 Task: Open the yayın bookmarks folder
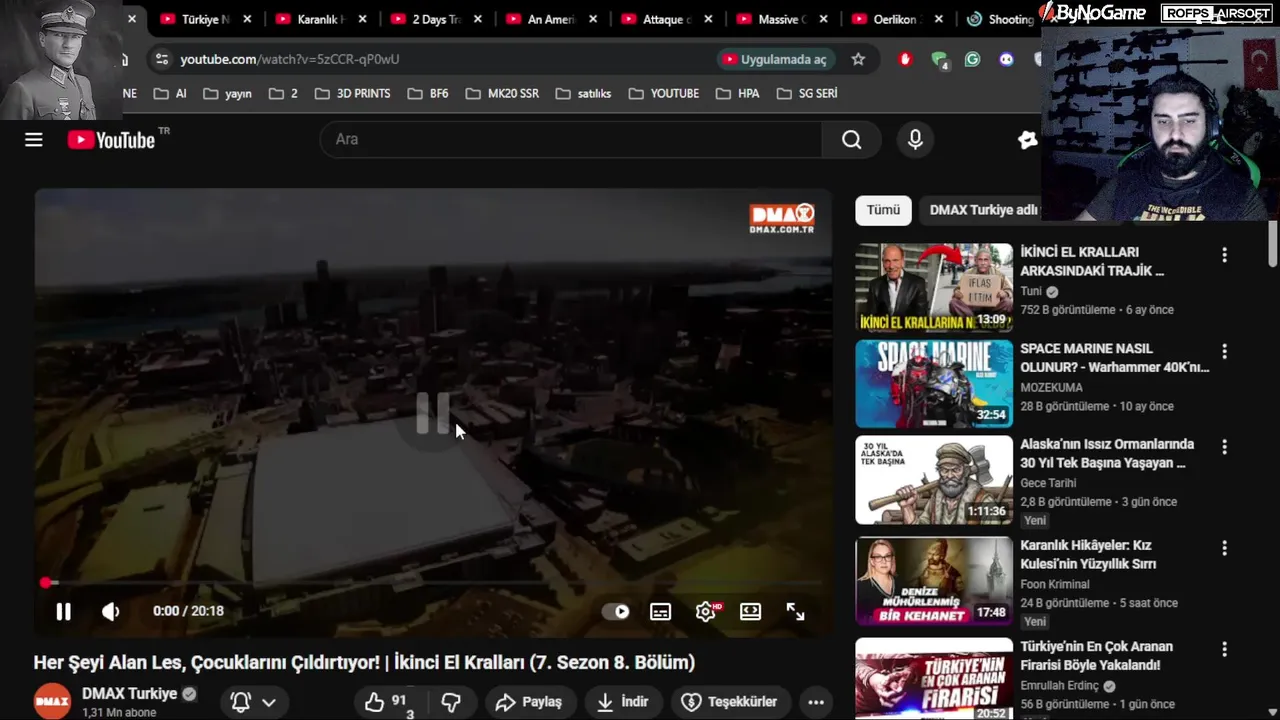pos(228,93)
